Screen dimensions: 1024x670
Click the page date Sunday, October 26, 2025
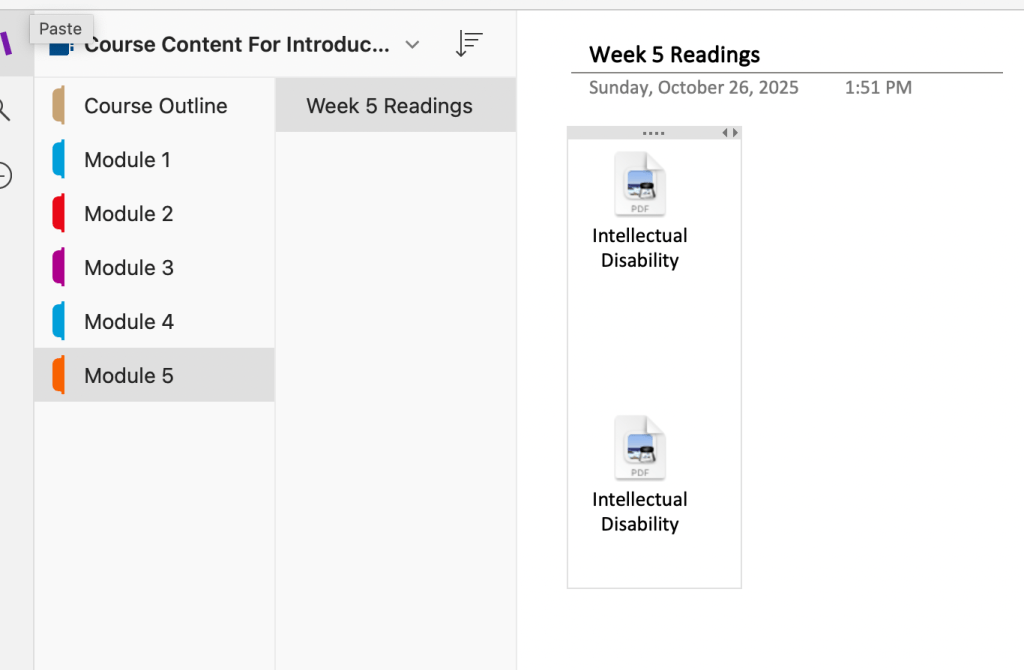693,88
